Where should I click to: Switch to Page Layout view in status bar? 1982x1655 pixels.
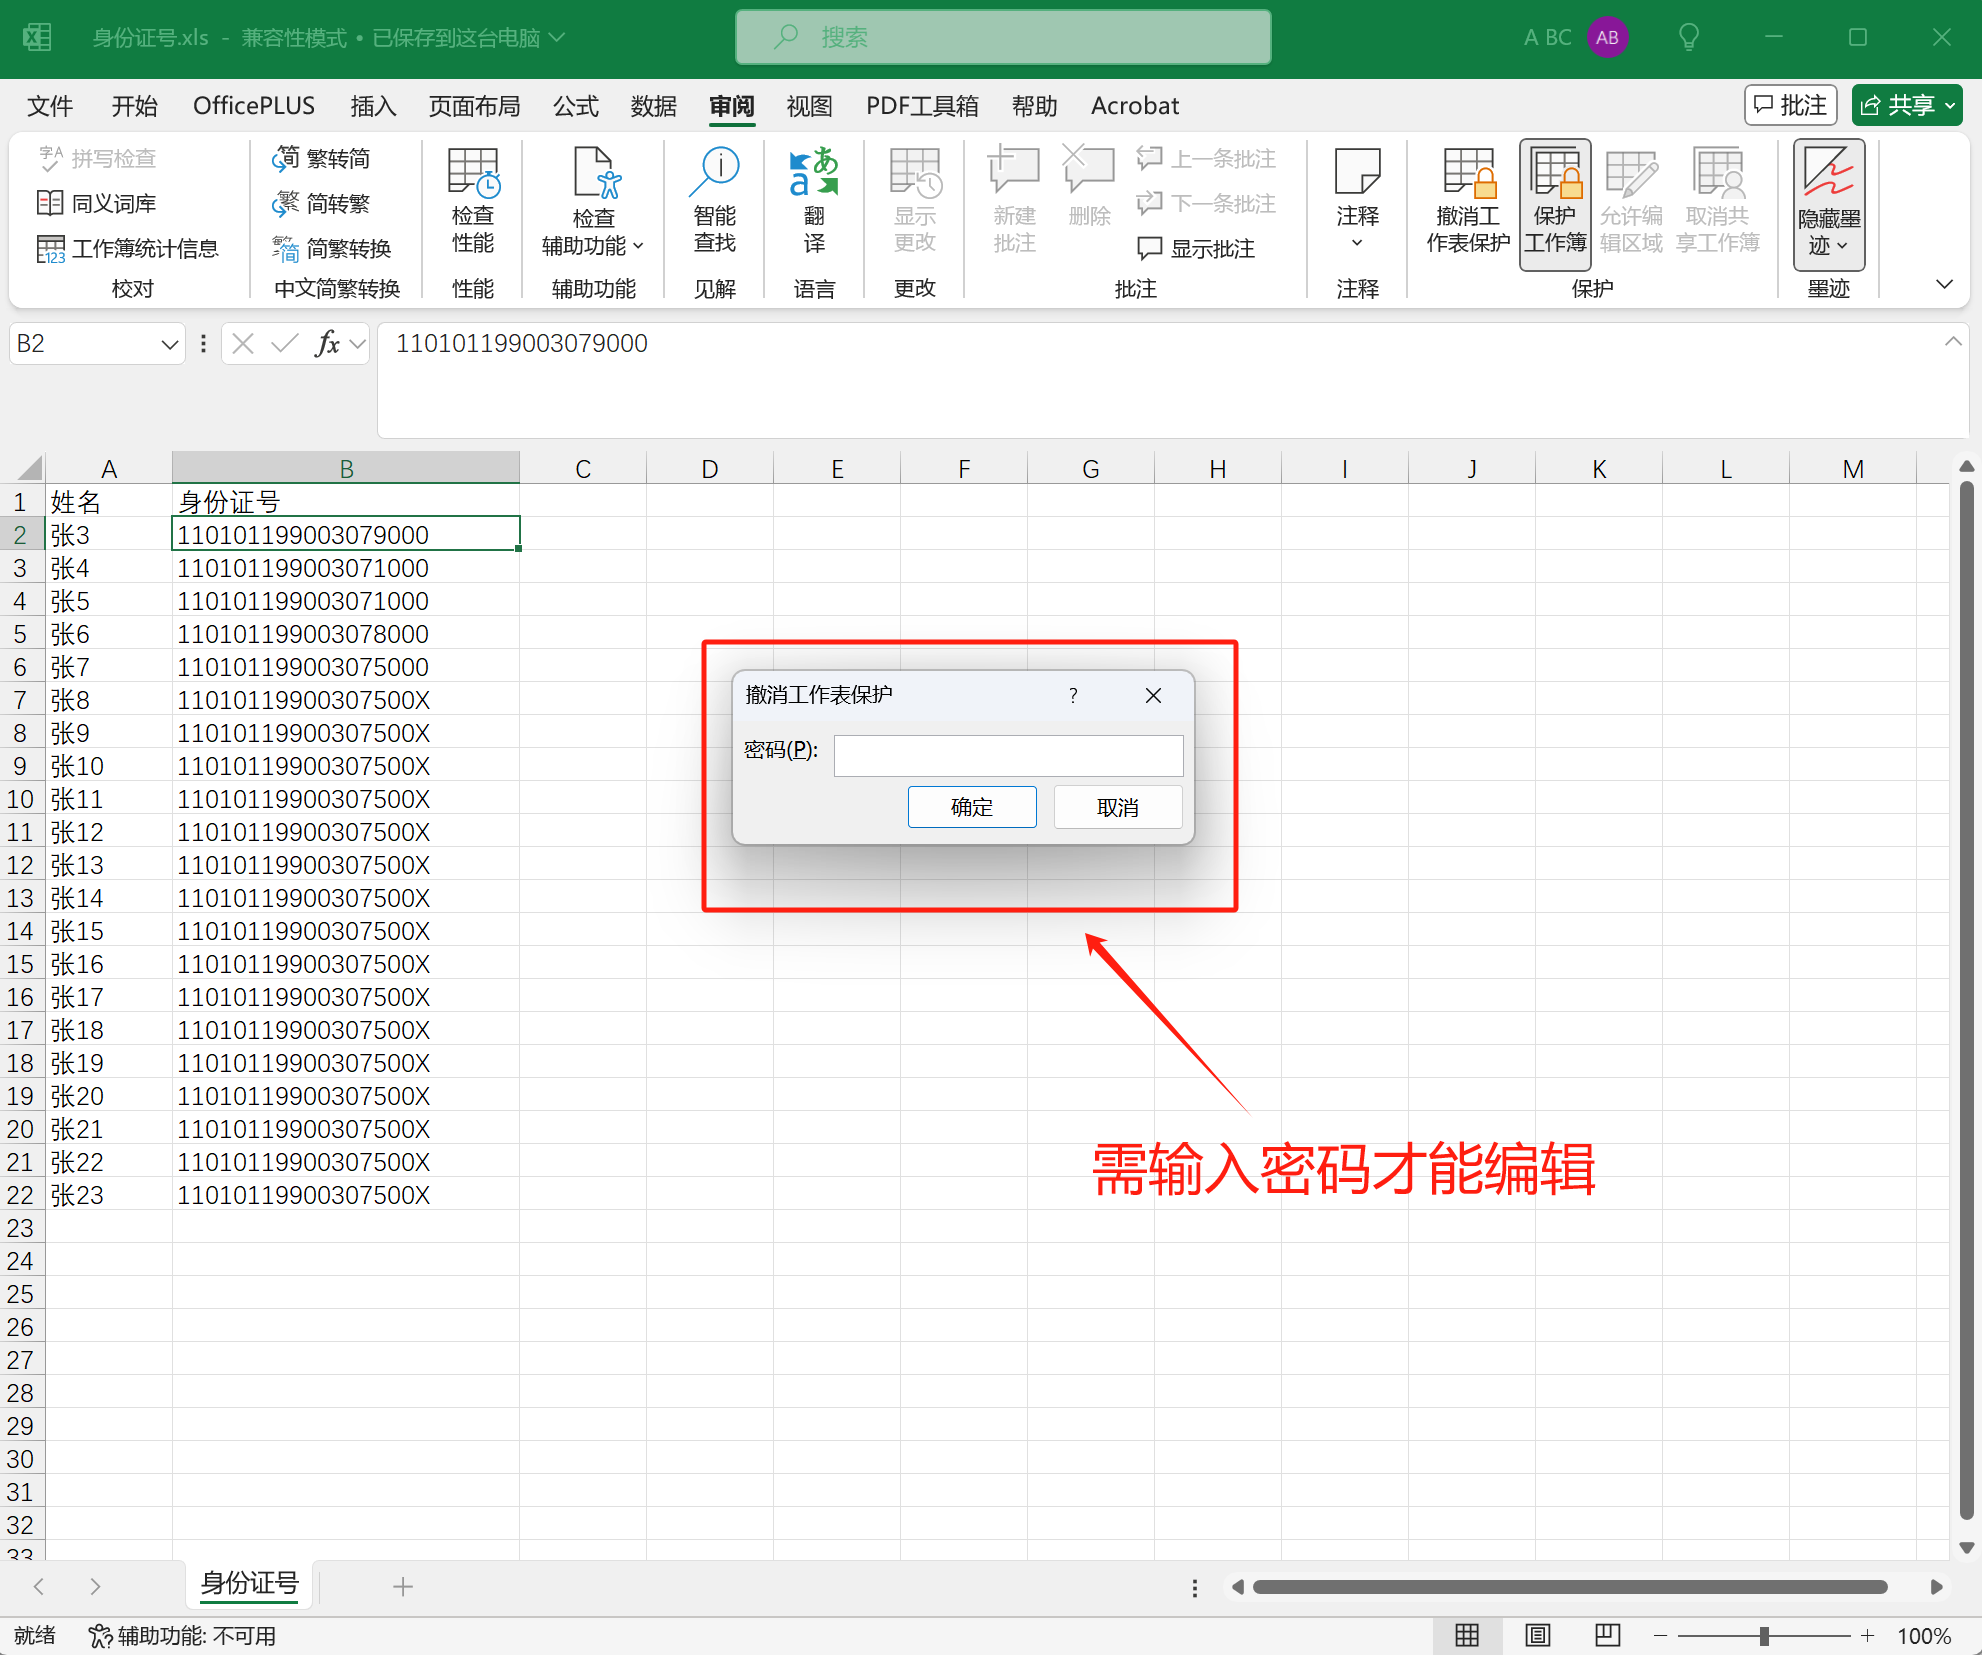pyautogui.click(x=1537, y=1636)
